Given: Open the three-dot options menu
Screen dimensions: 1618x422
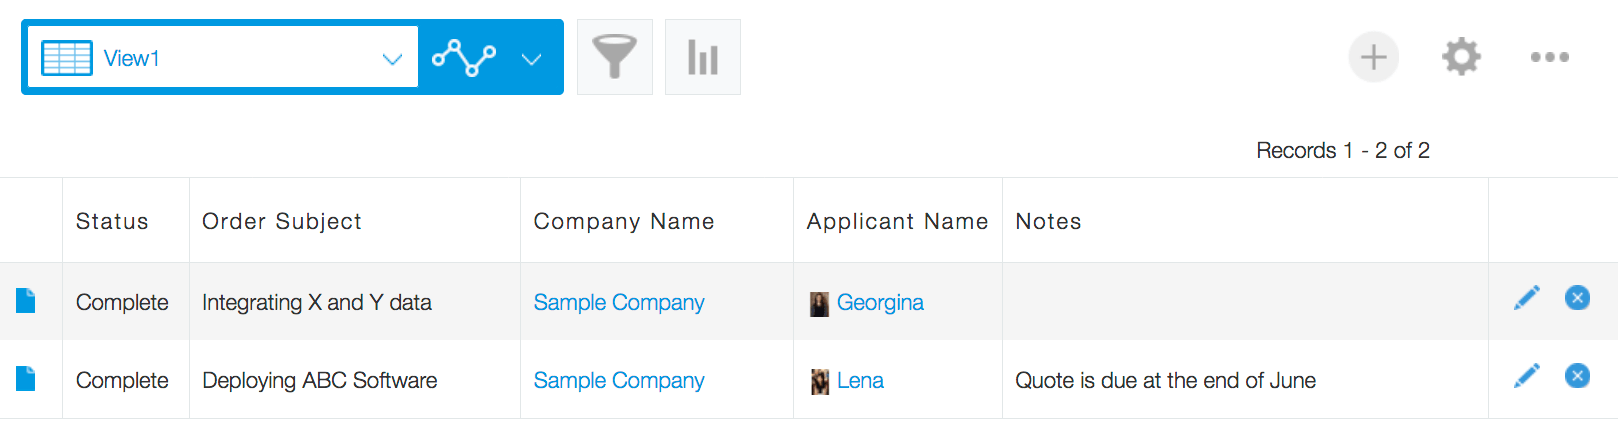Looking at the screenshot, I should coord(1549,57).
